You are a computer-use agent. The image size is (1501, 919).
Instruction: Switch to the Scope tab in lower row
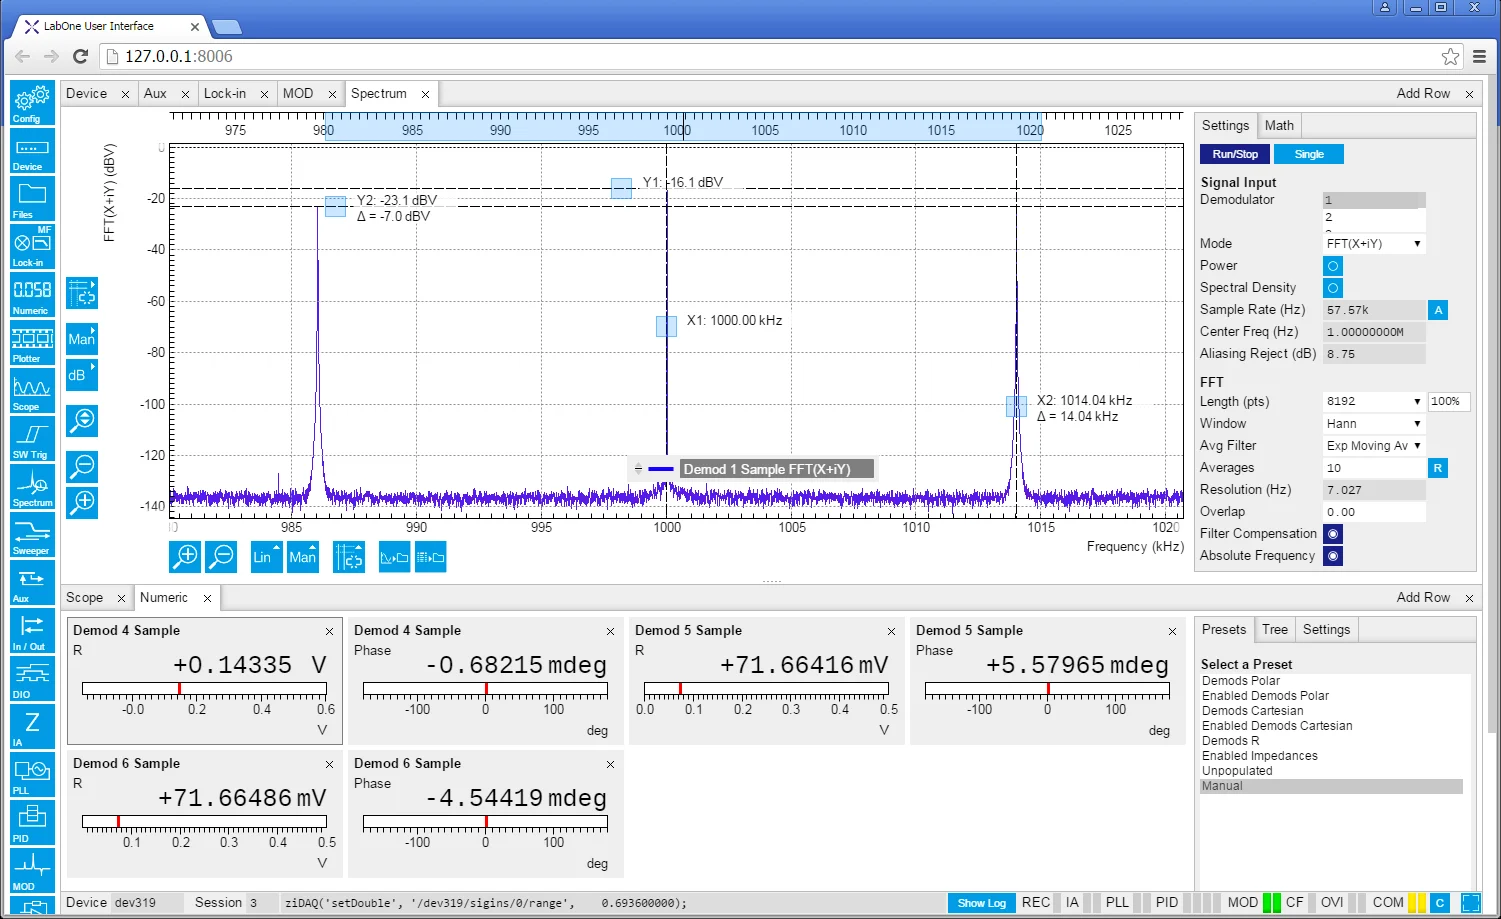[x=84, y=597]
